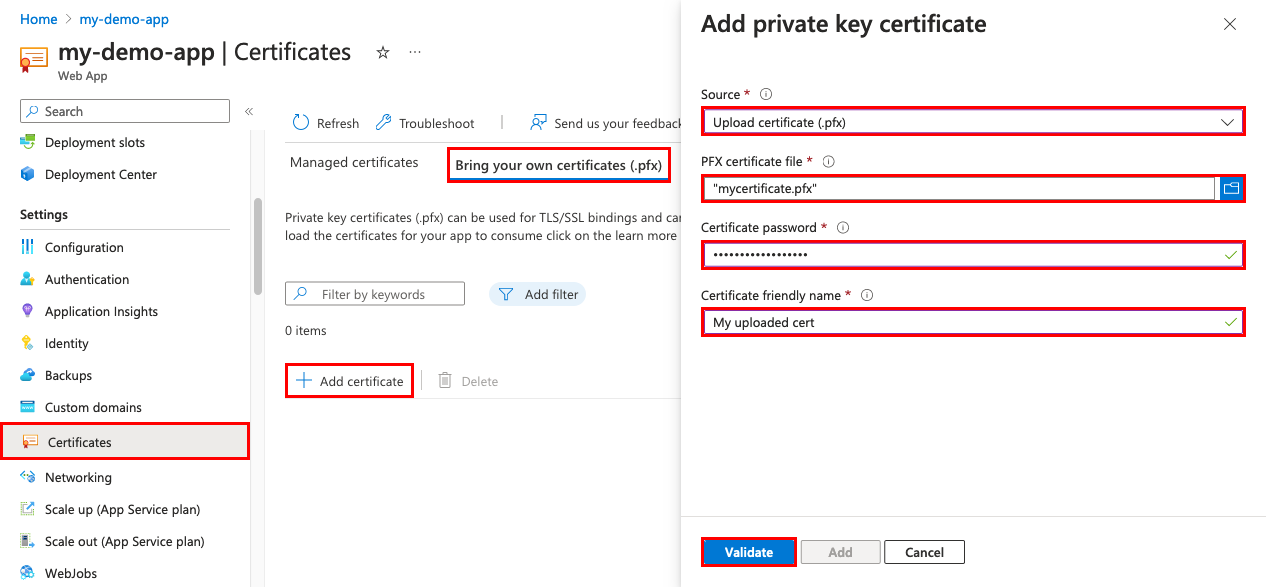Click the favorite star next to Certificates title
1266x587 pixels.
click(x=383, y=52)
